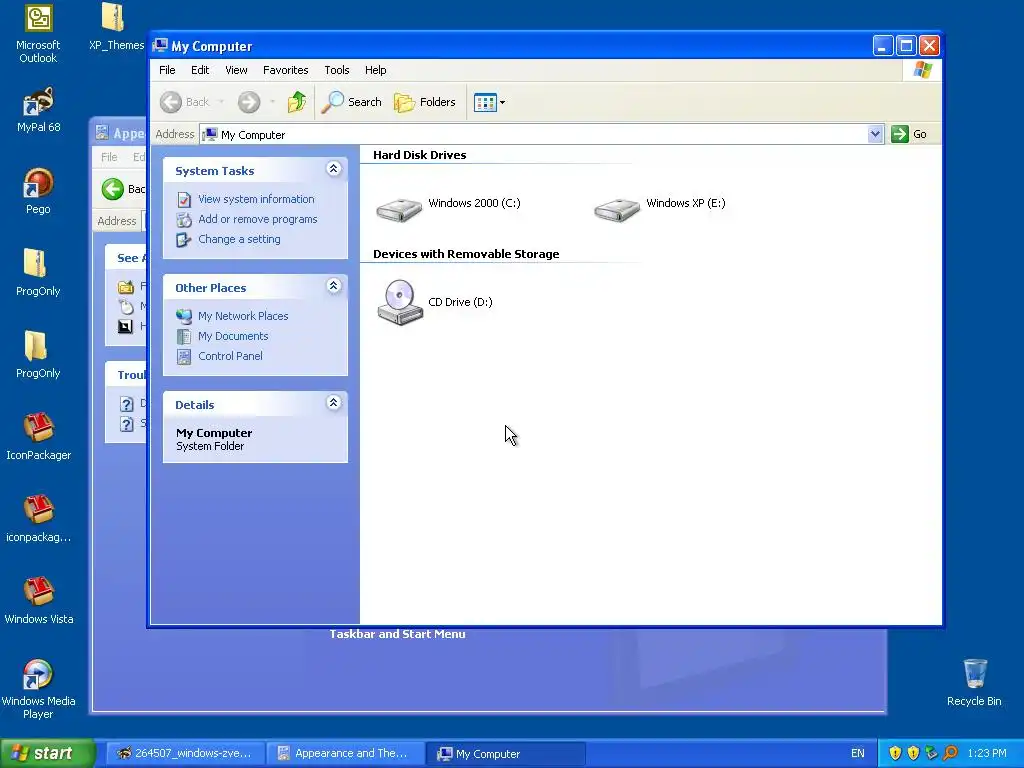Image resolution: width=1024 pixels, height=768 pixels.
Task: Open the Help menu
Action: (376, 70)
